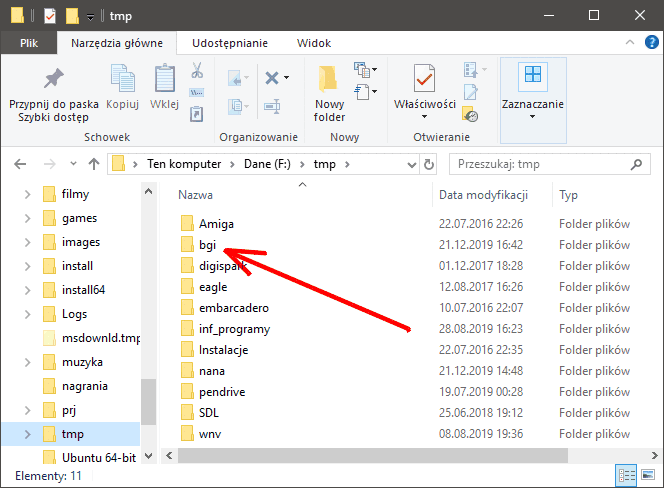The image size is (664, 488).
Task: Open the ribbon Help question mark
Action: pyautogui.click(x=650, y=43)
